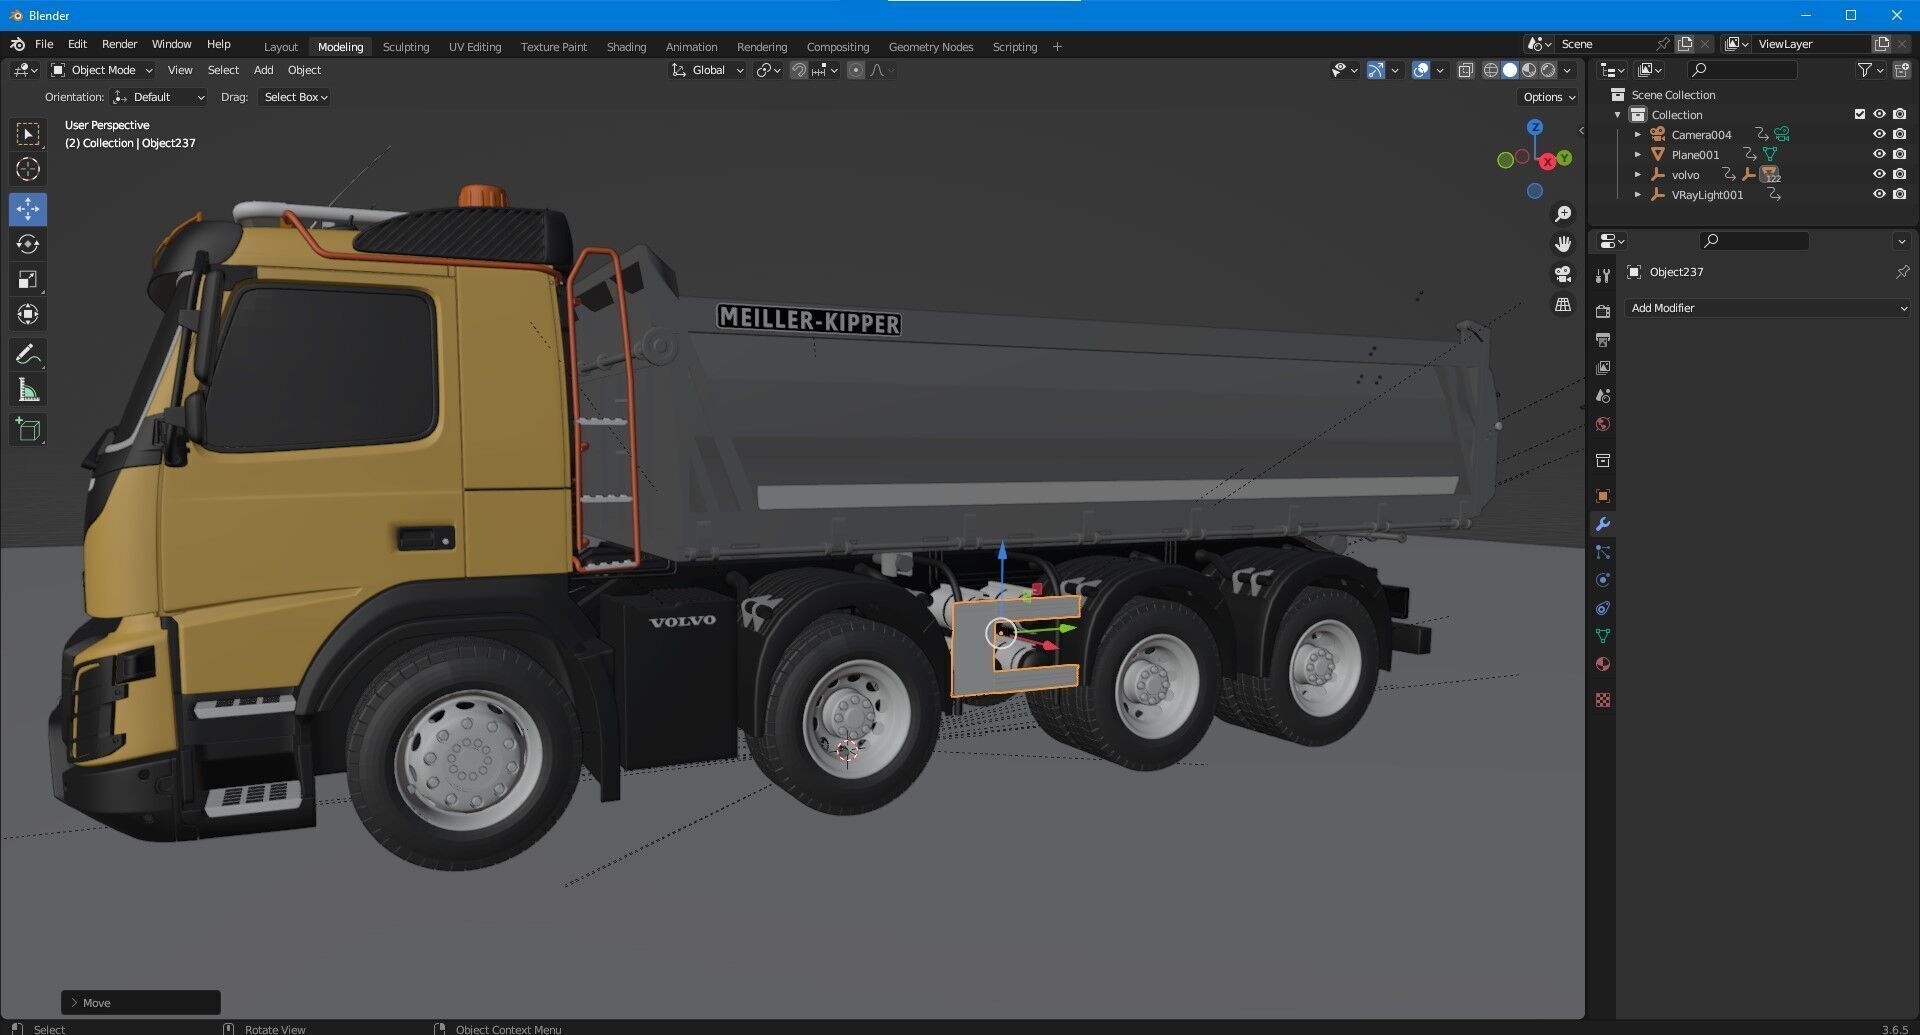Image resolution: width=1920 pixels, height=1035 pixels.
Task: Switch to the Sculpting workspace tab
Action: pos(405,47)
